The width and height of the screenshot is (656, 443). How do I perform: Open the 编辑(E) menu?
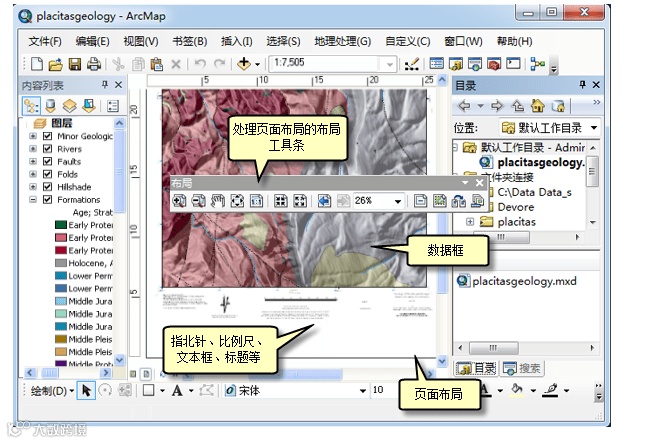click(x=92, y=41)
